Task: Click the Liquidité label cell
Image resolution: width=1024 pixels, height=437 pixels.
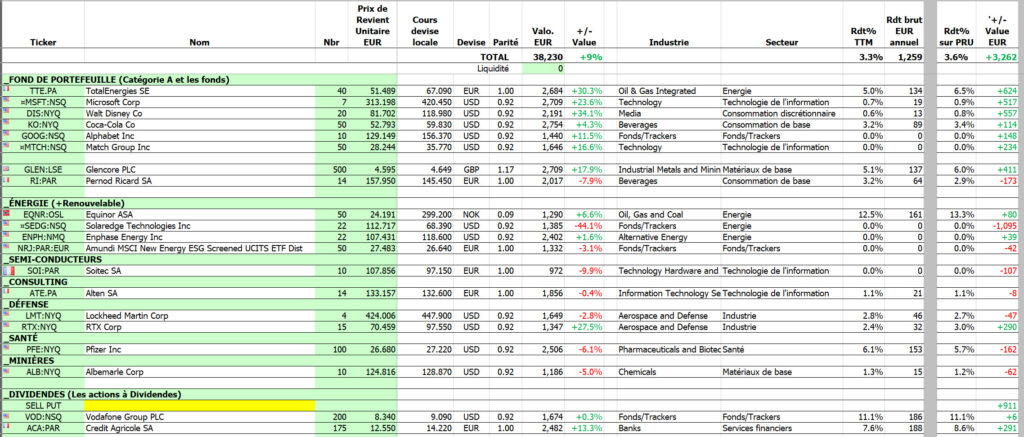Action: 492,69
